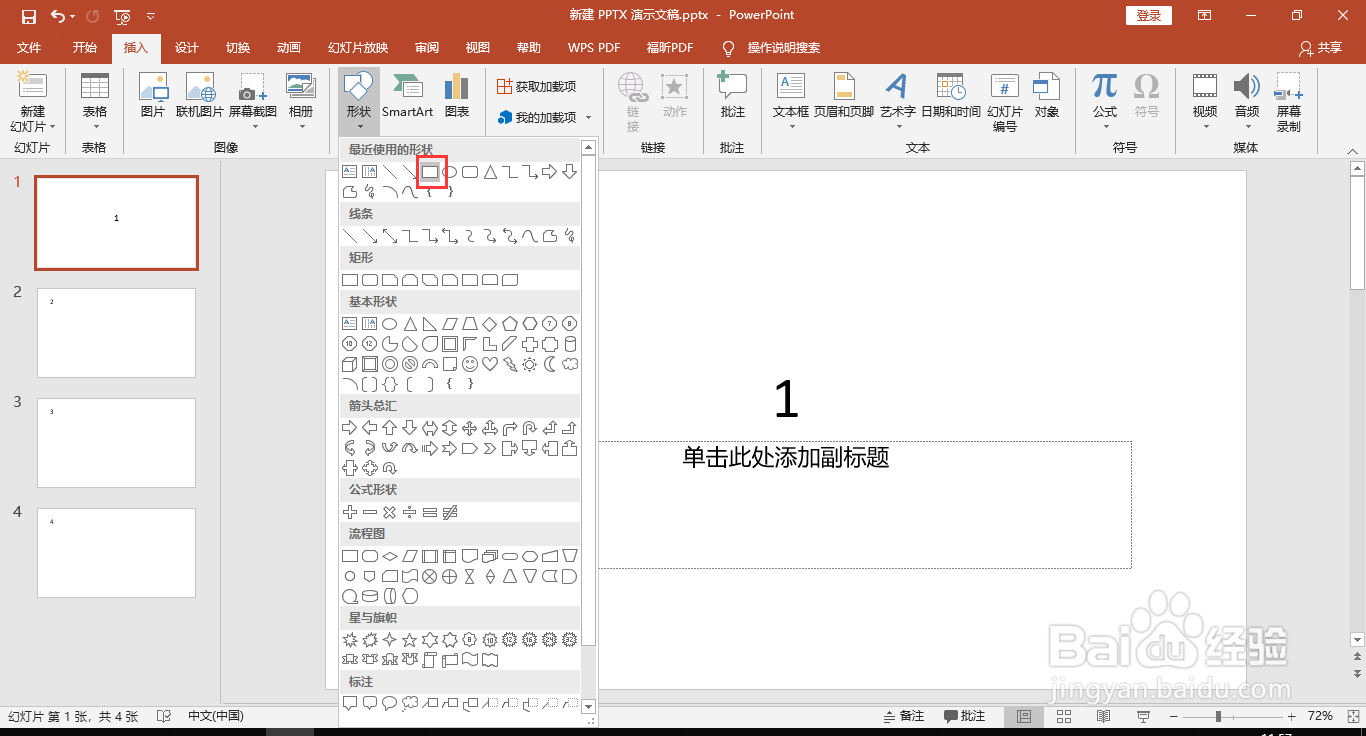
Task: Open the 设计 tab
Action: (x=187, y=48)
